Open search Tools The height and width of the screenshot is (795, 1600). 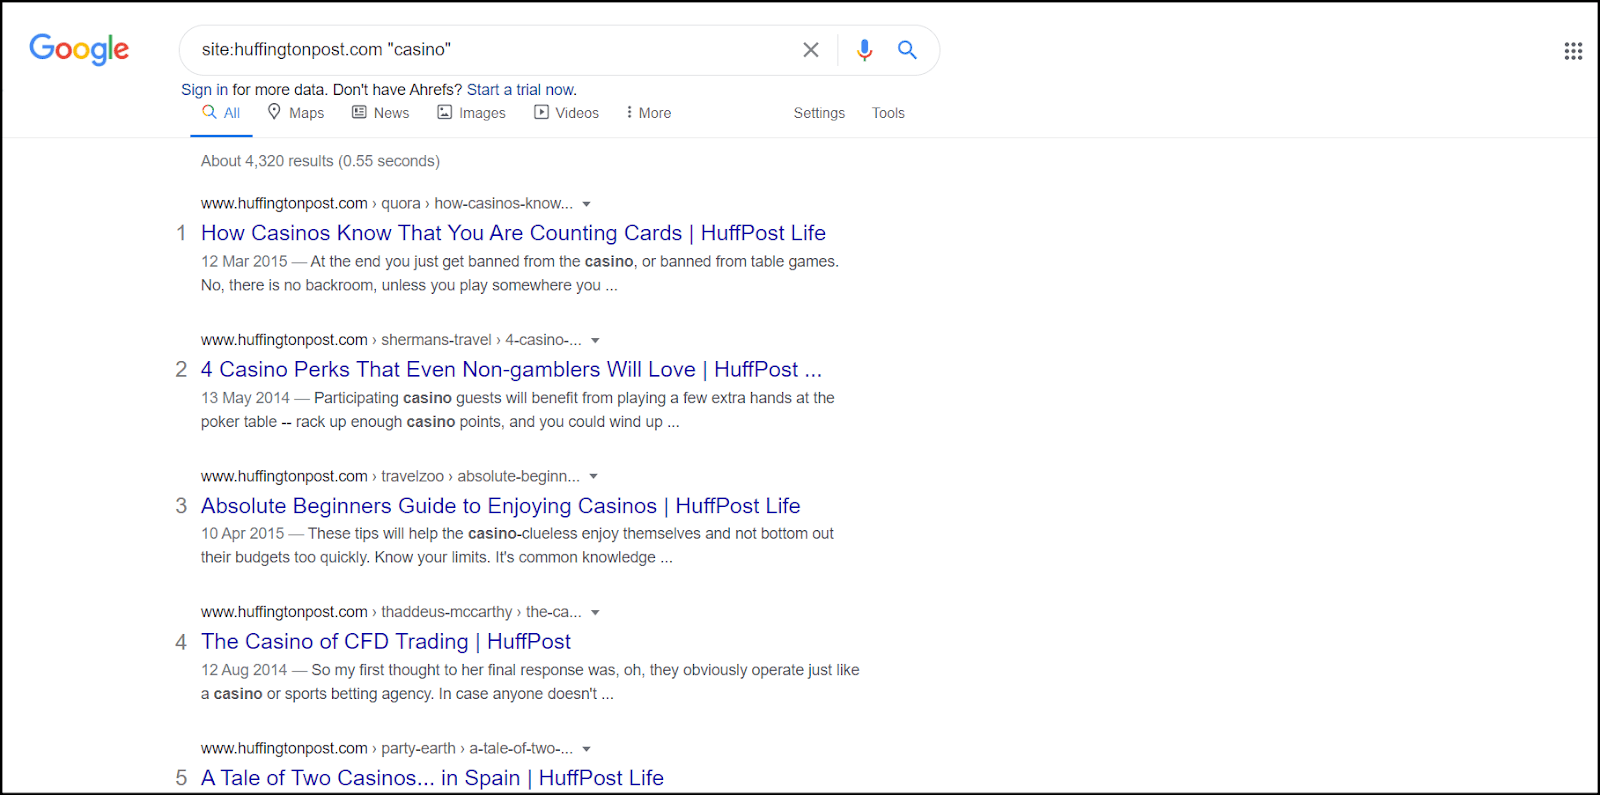coord(888,113)
